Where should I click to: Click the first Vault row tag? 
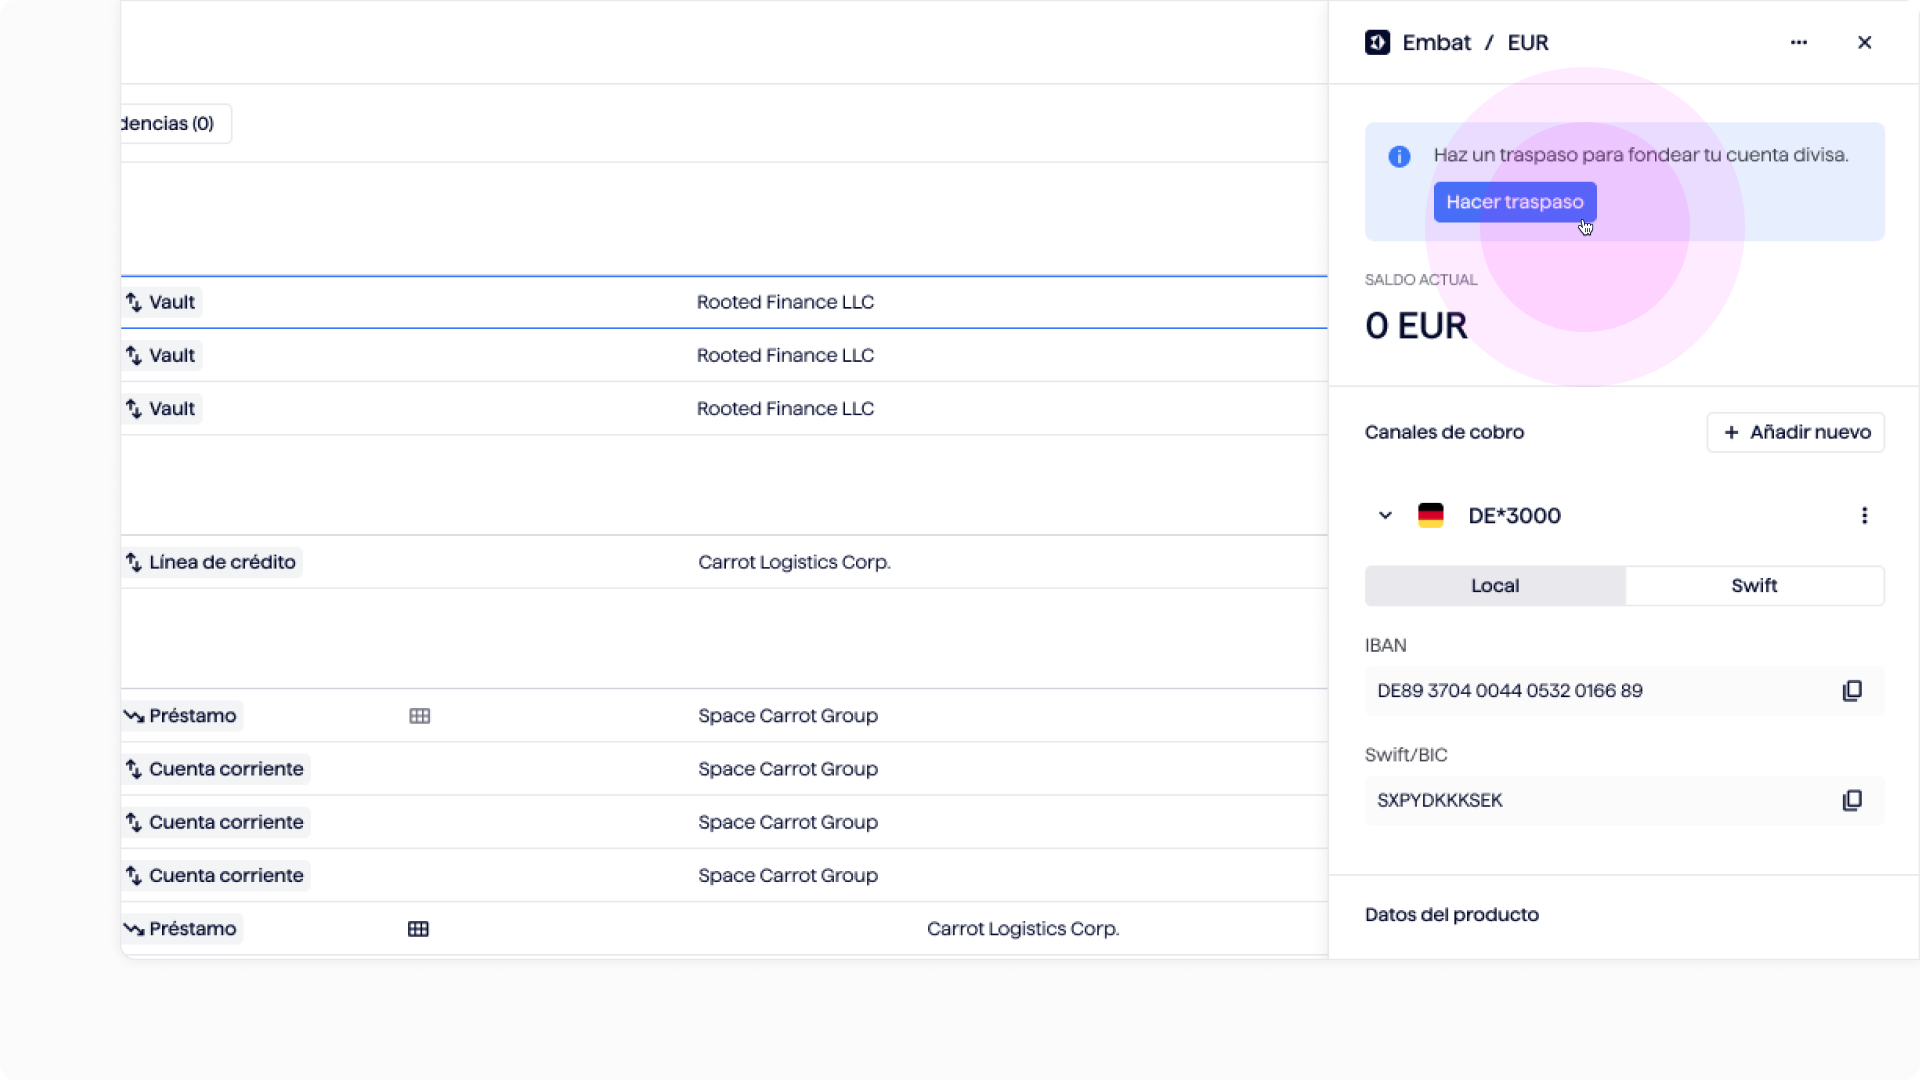pyautogui.click(x=161, y=302)
